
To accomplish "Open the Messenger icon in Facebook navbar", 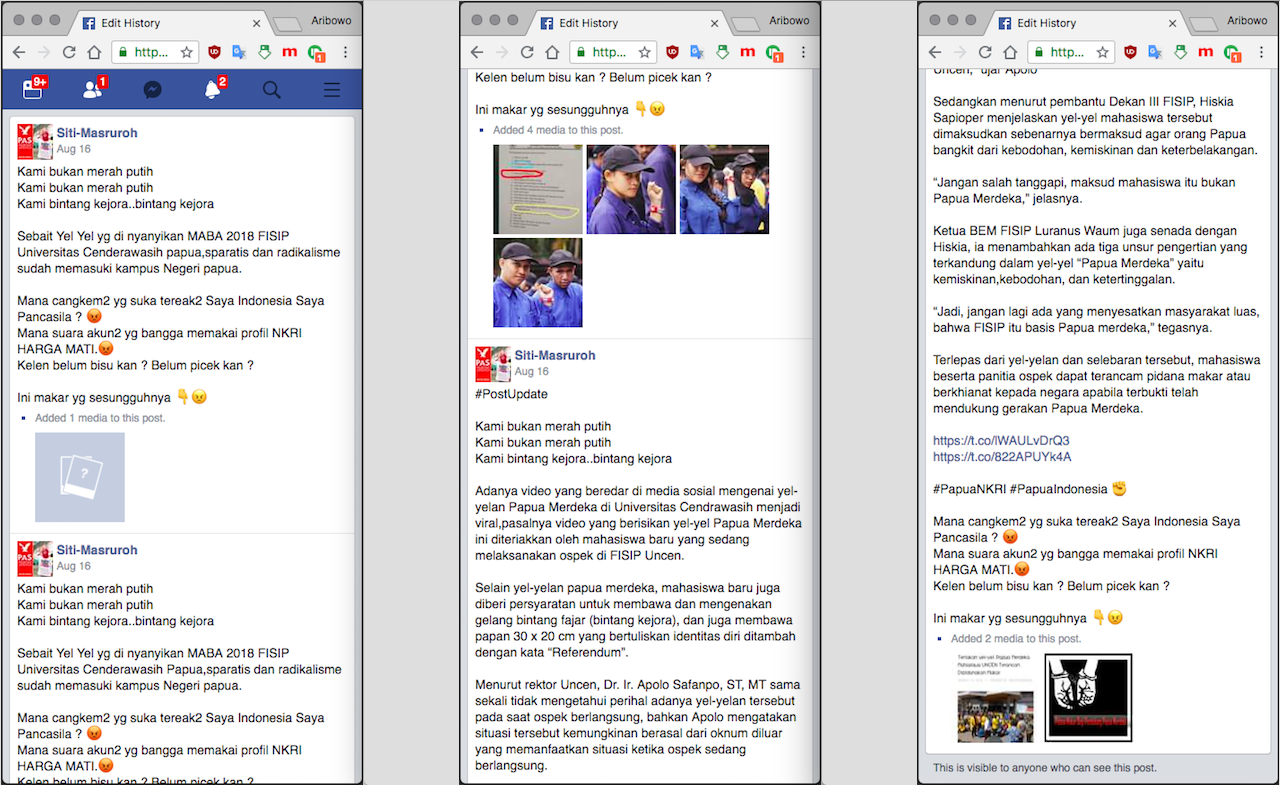I will (152, 90).
